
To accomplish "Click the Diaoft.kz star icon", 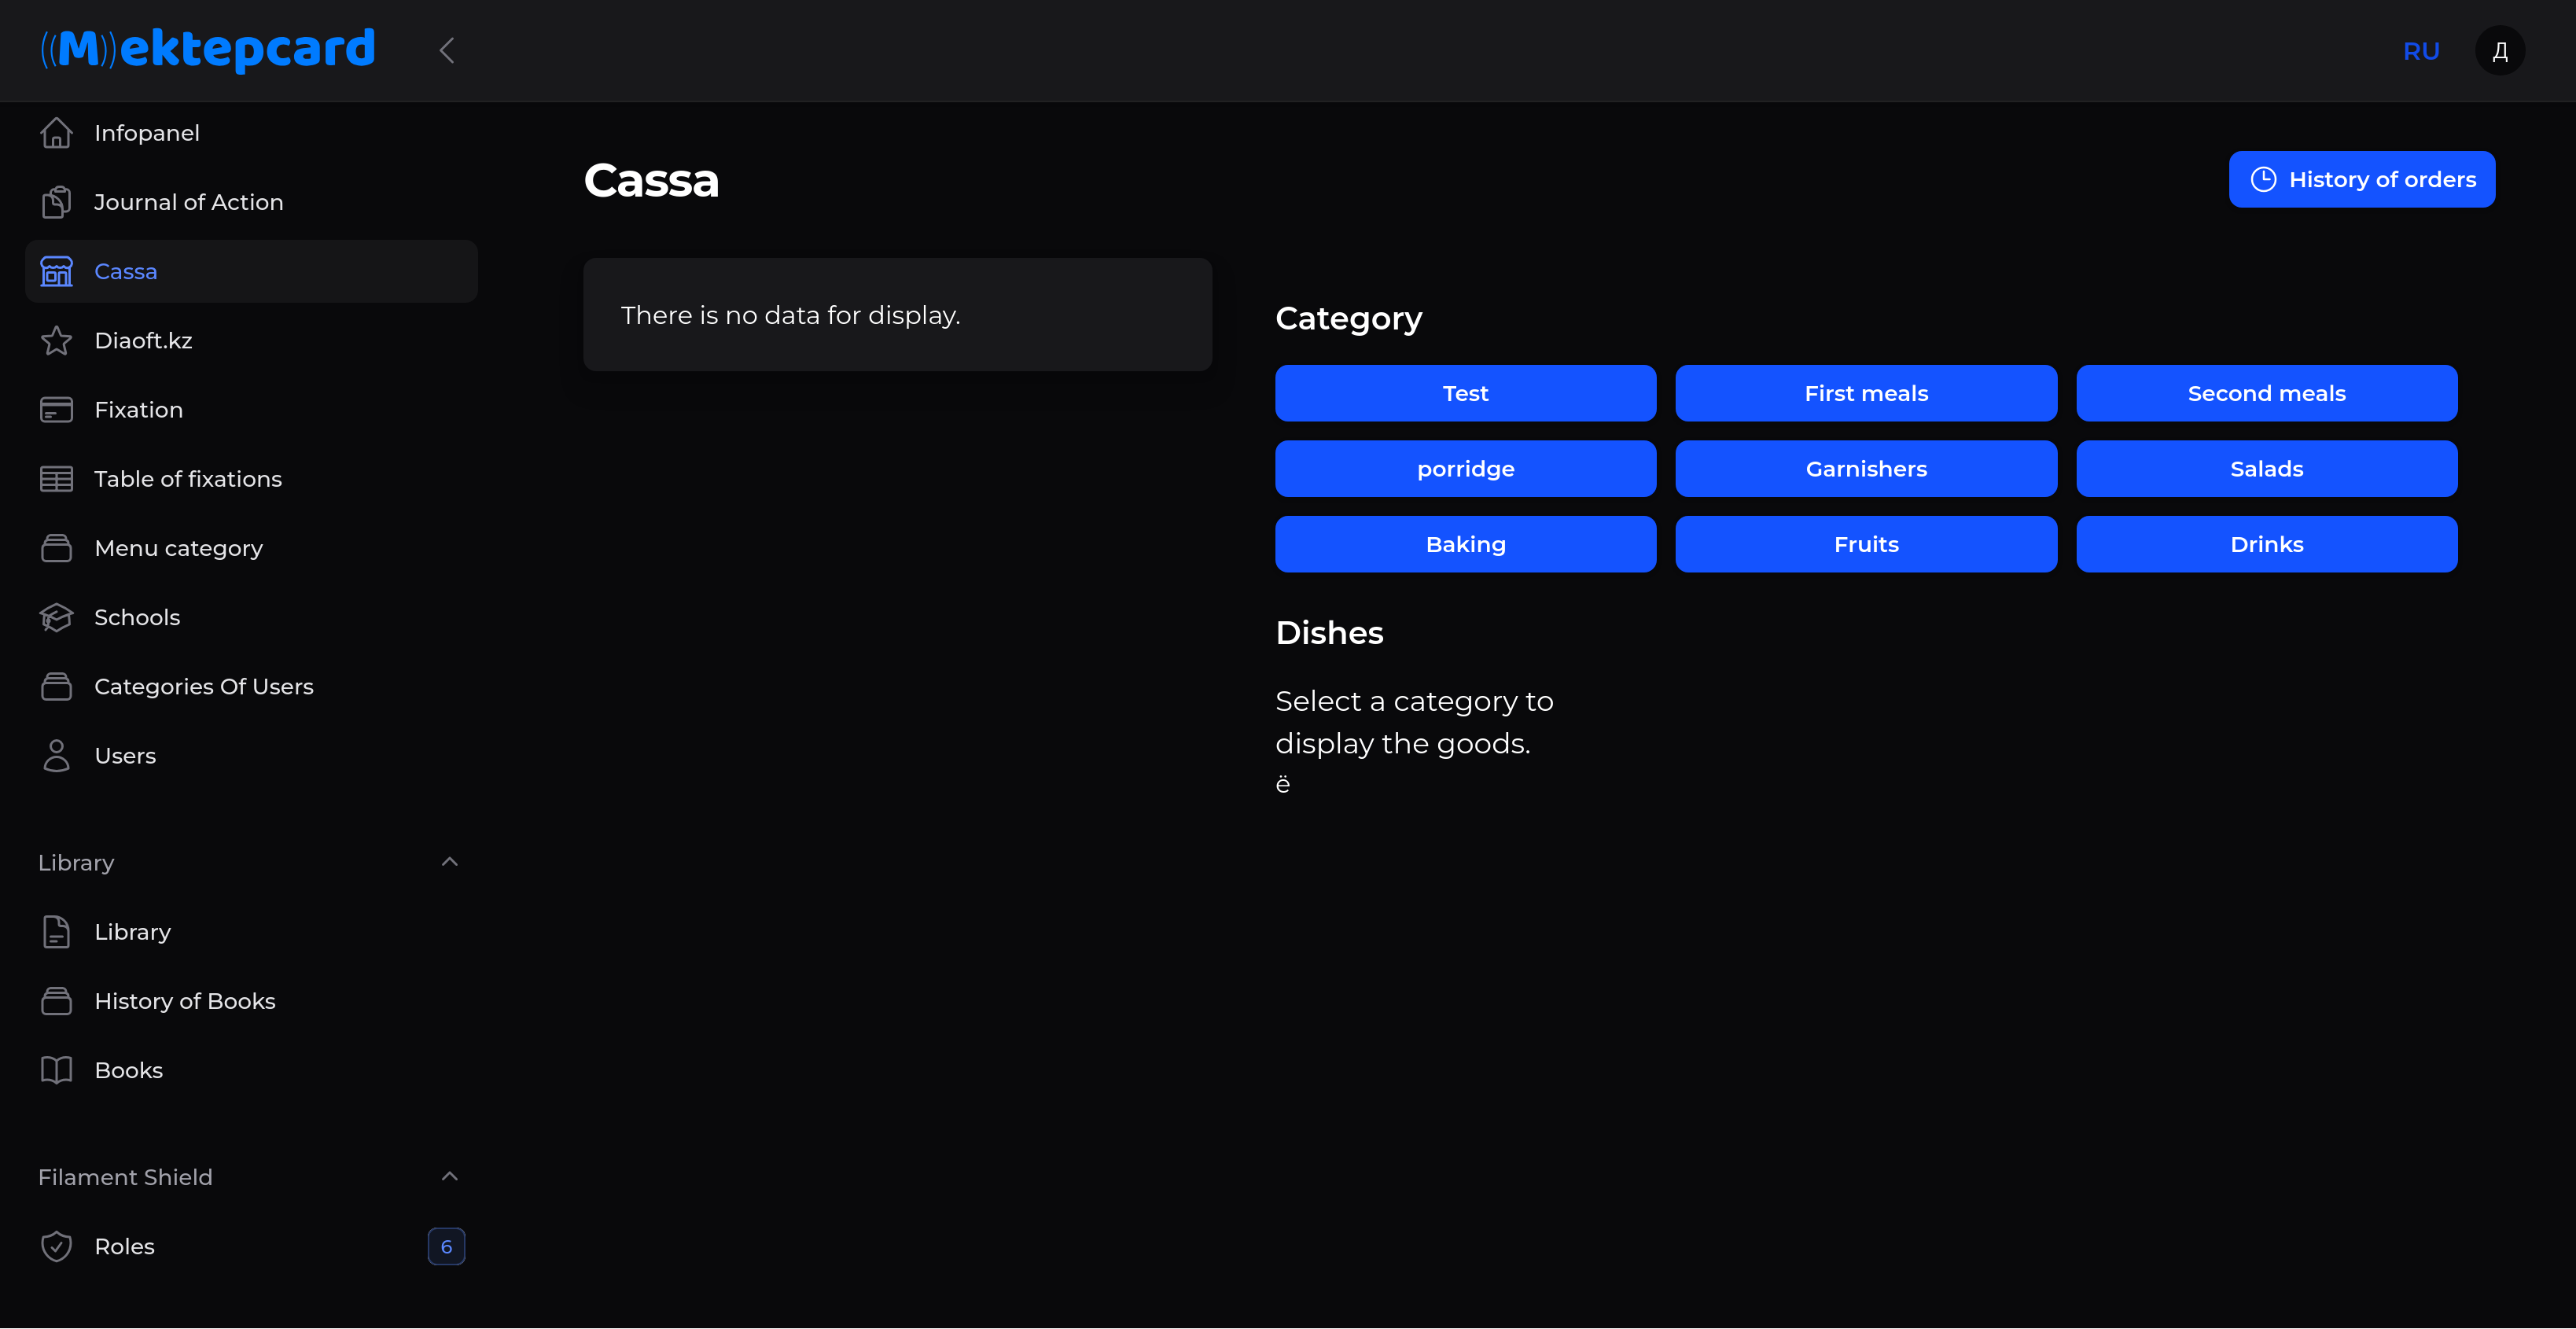I will tap(56, 341).
